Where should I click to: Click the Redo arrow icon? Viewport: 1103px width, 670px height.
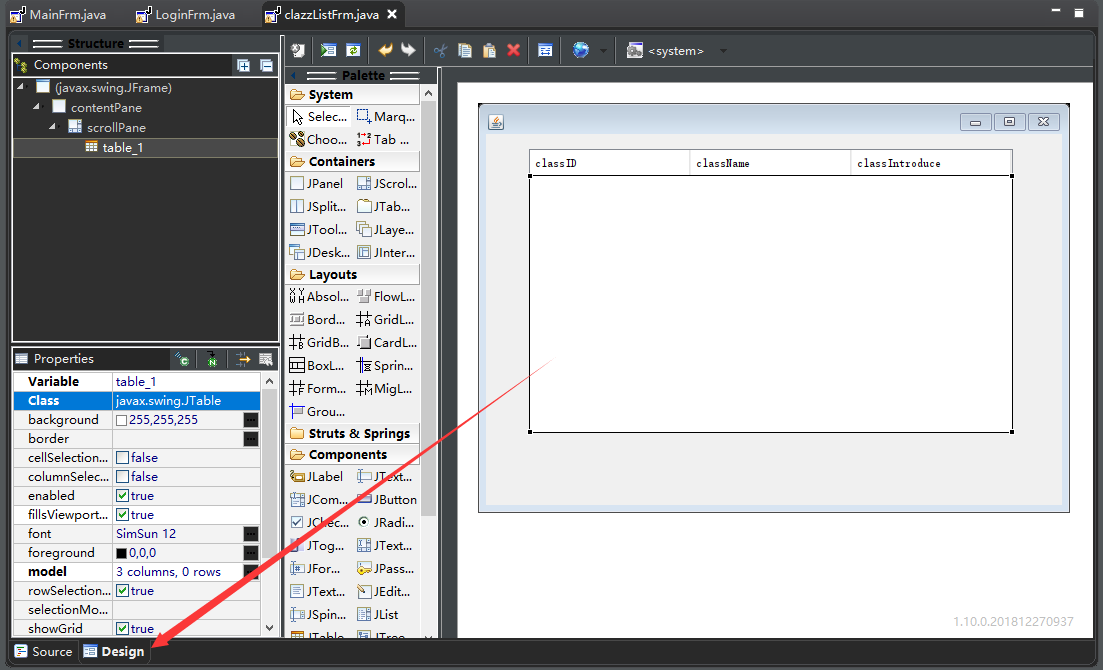pos(408,50)
